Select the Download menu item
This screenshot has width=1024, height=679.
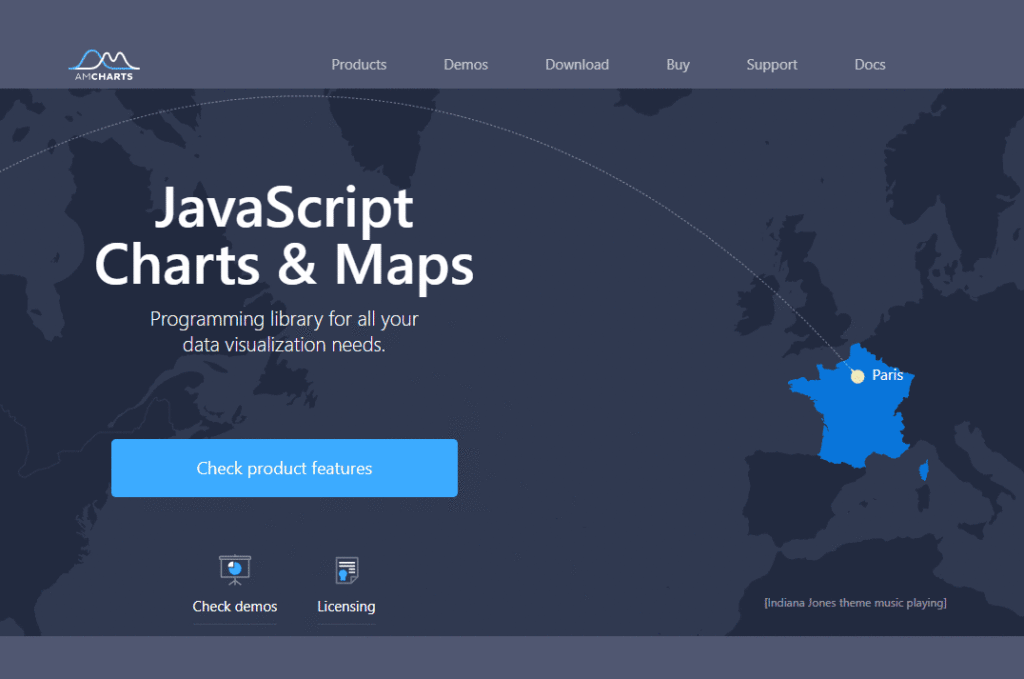pos(577,64)
